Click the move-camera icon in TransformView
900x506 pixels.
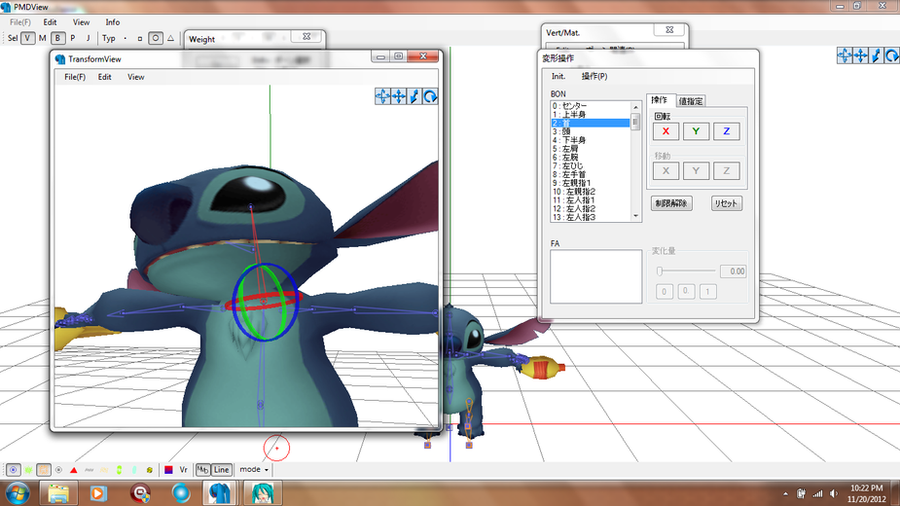[x=382, y=96]
